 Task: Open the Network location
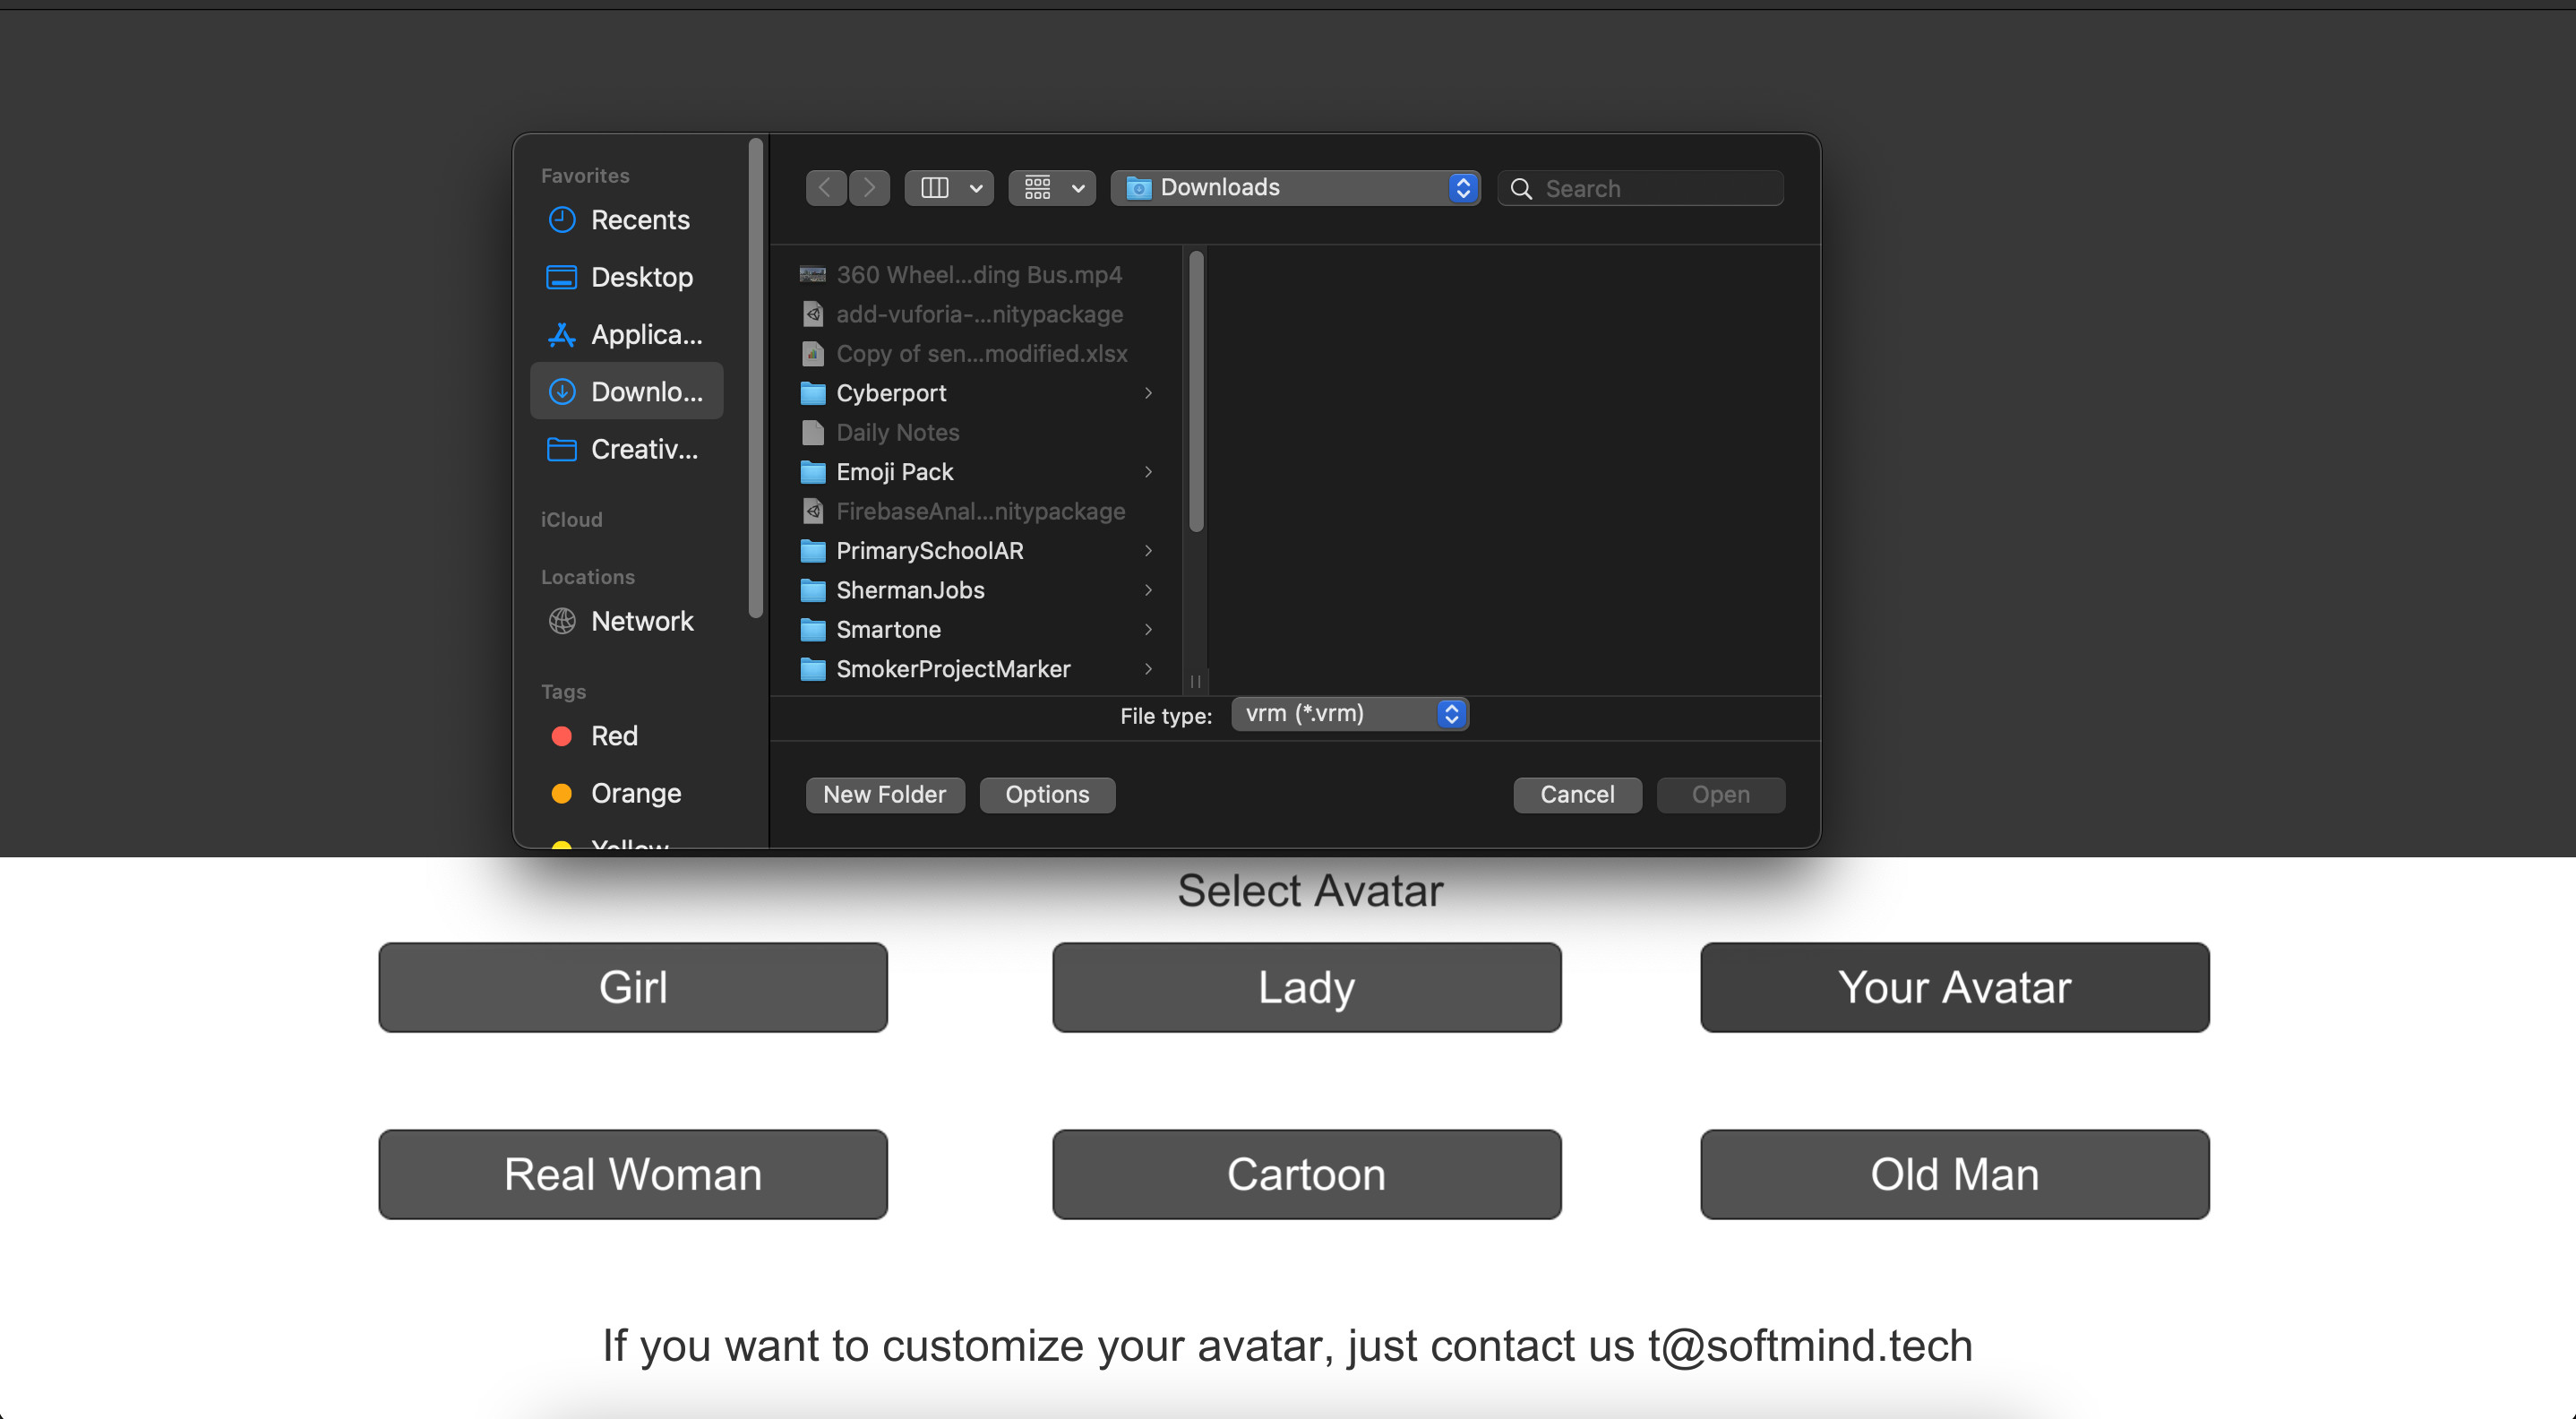(643, 621)
